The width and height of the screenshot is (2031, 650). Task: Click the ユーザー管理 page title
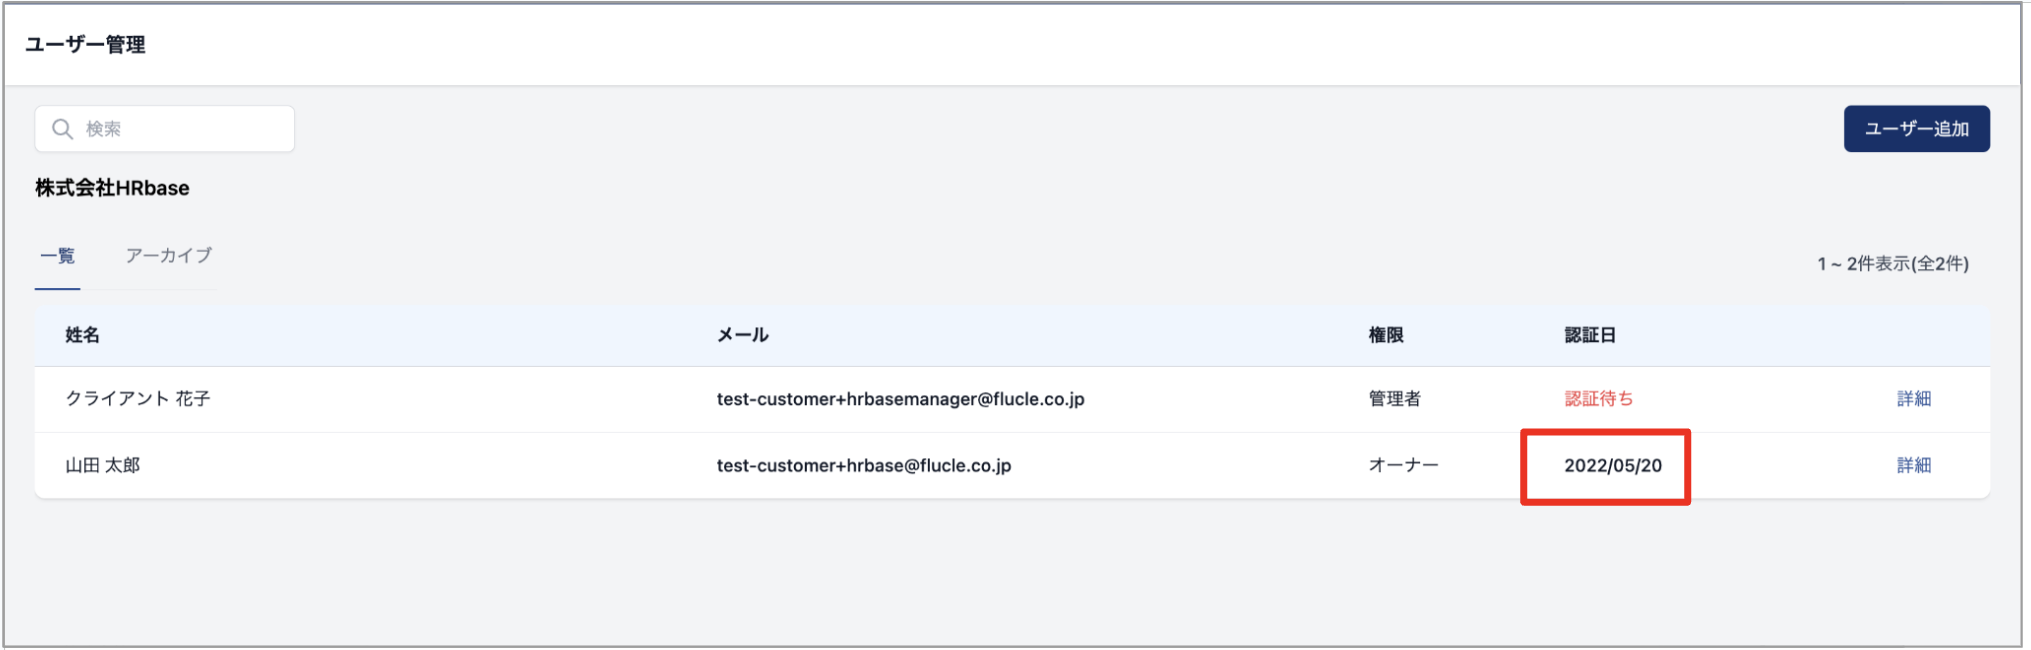tap(85, 45)
